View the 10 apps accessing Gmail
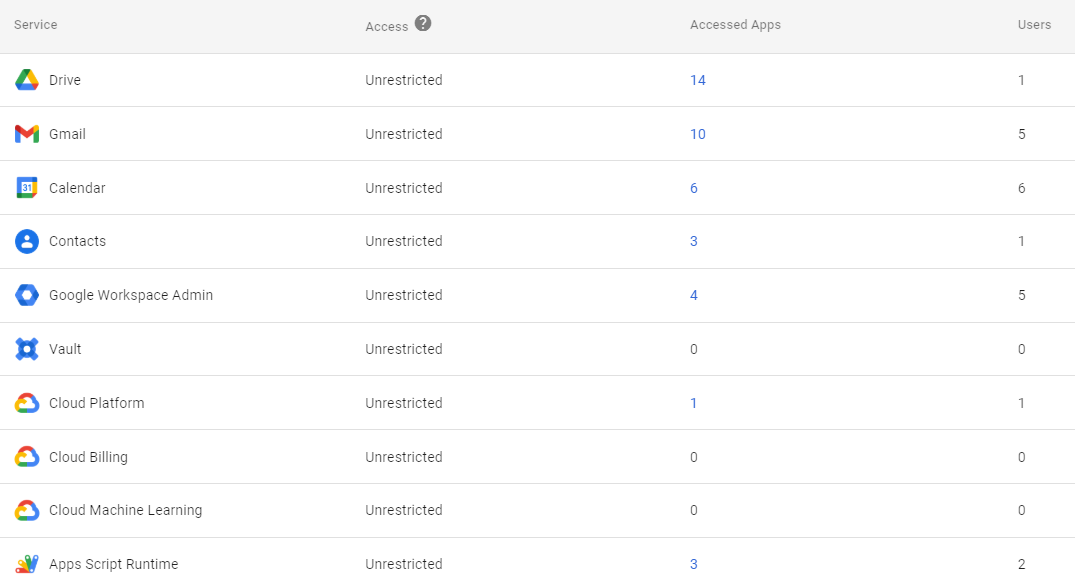1075x583 pixels. click(x=697, y=134)
